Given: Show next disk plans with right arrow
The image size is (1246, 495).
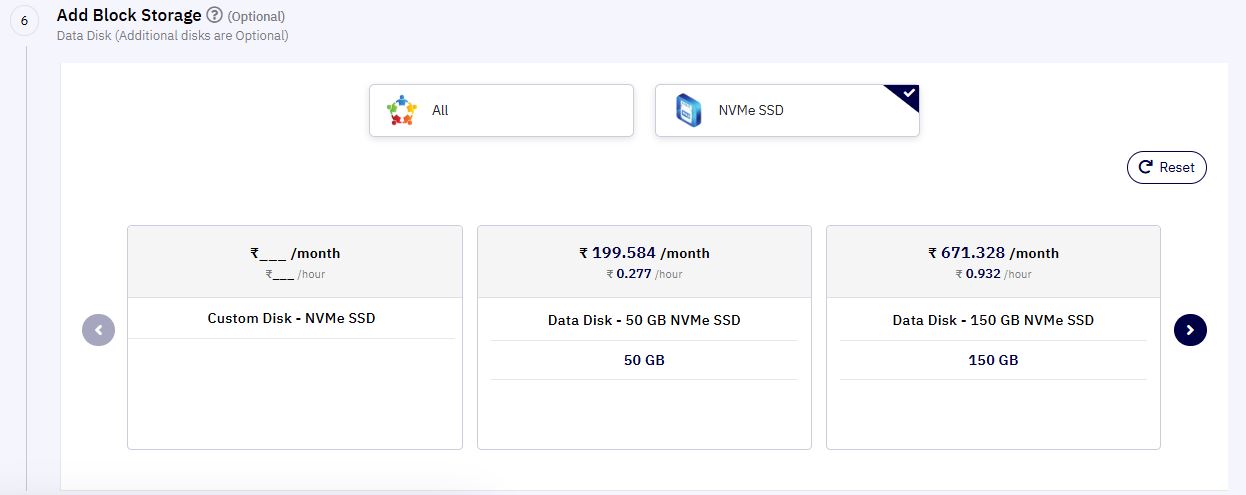Looking at the screenshot, I should [1190, 330].
